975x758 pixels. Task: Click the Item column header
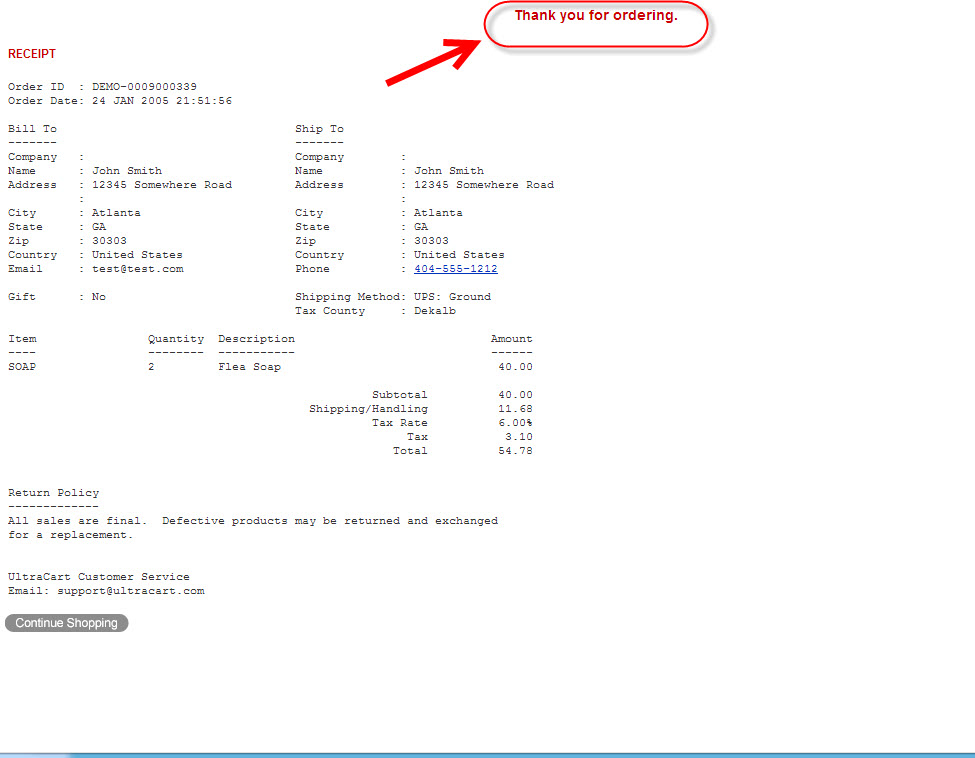[22, 339]
